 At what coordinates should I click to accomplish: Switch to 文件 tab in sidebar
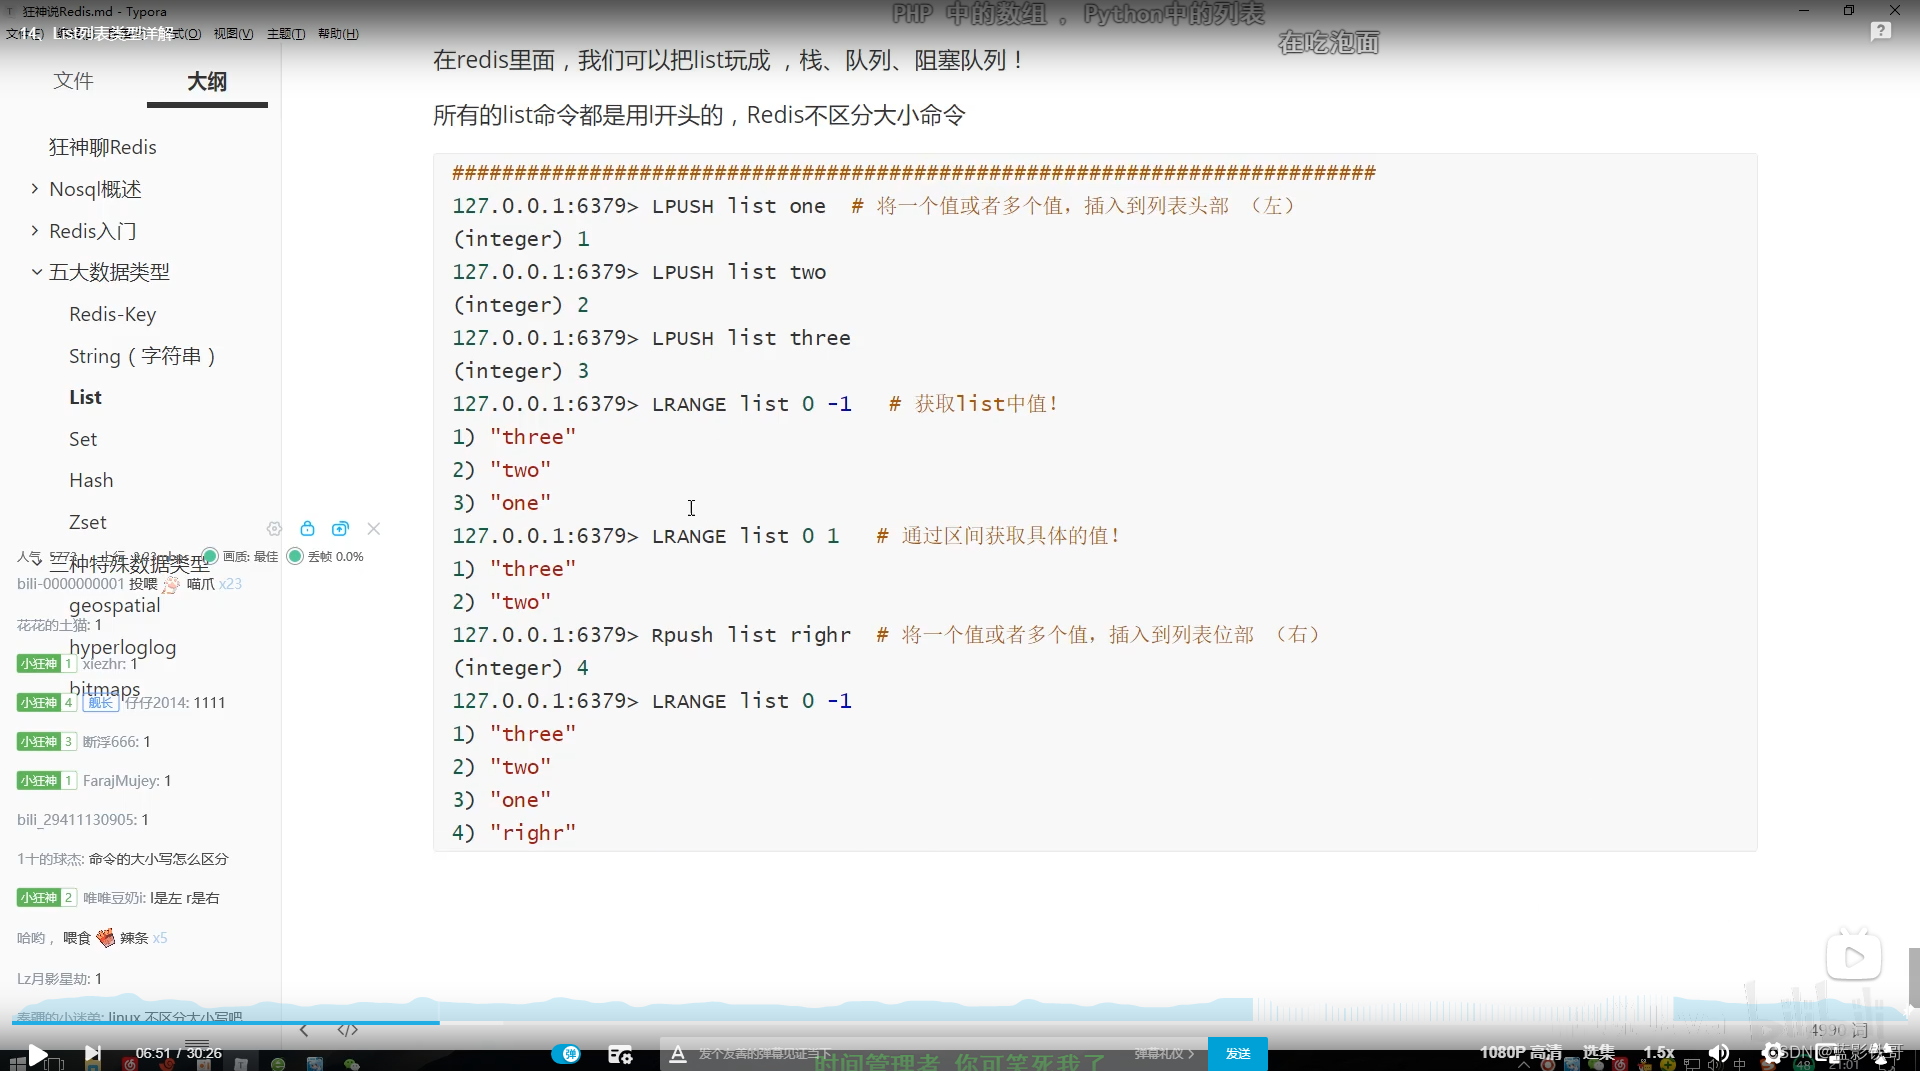click(x=73, y=80)
